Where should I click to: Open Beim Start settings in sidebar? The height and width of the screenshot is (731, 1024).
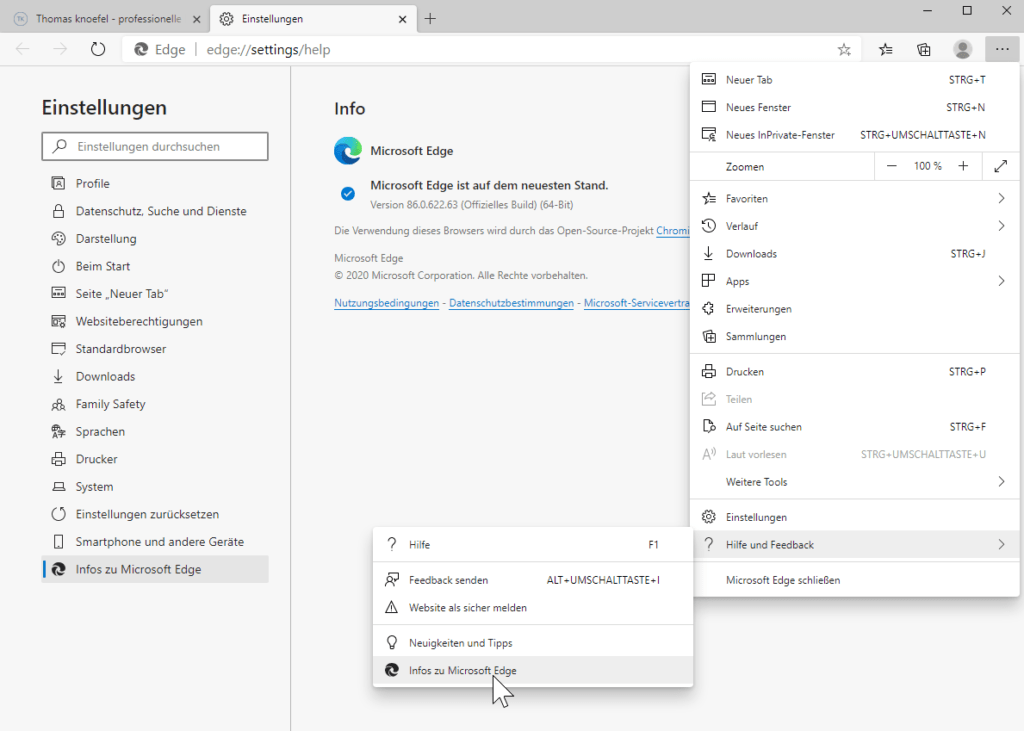coord(155,266)
